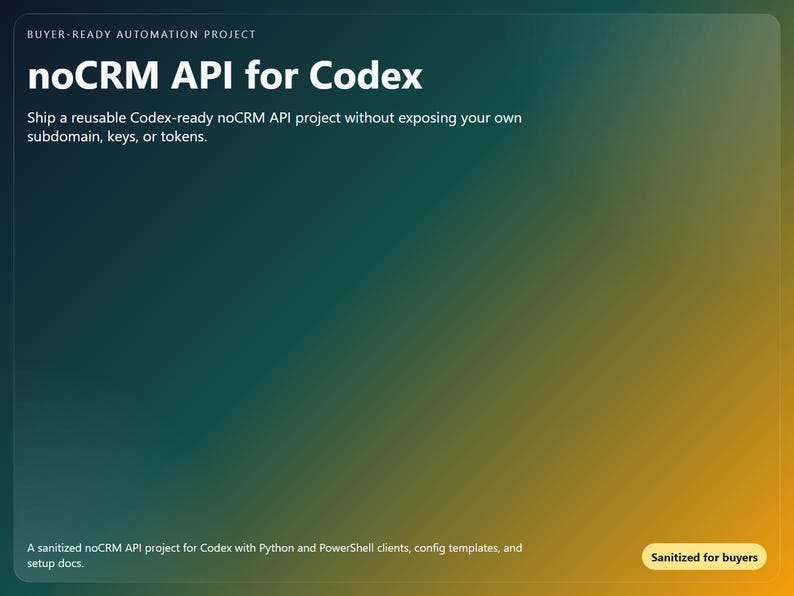Click the 'Ship a reusable Codex-ready' subtitle text

tap(274, 127)
